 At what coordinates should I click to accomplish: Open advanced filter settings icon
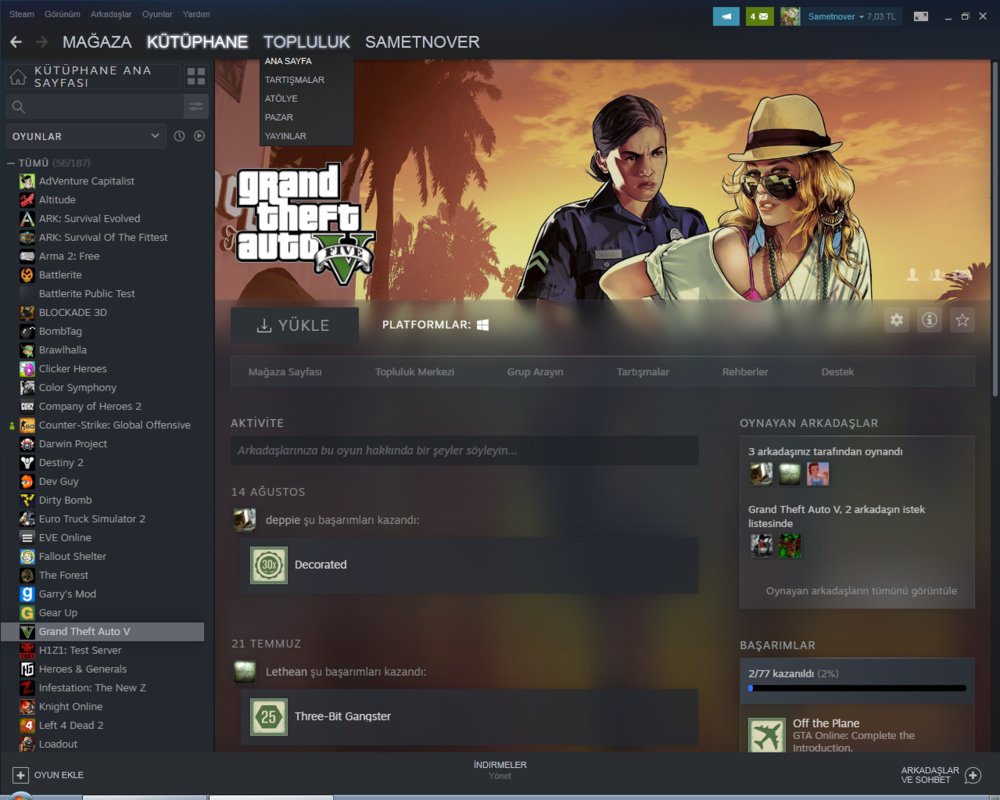coord(196,107)
